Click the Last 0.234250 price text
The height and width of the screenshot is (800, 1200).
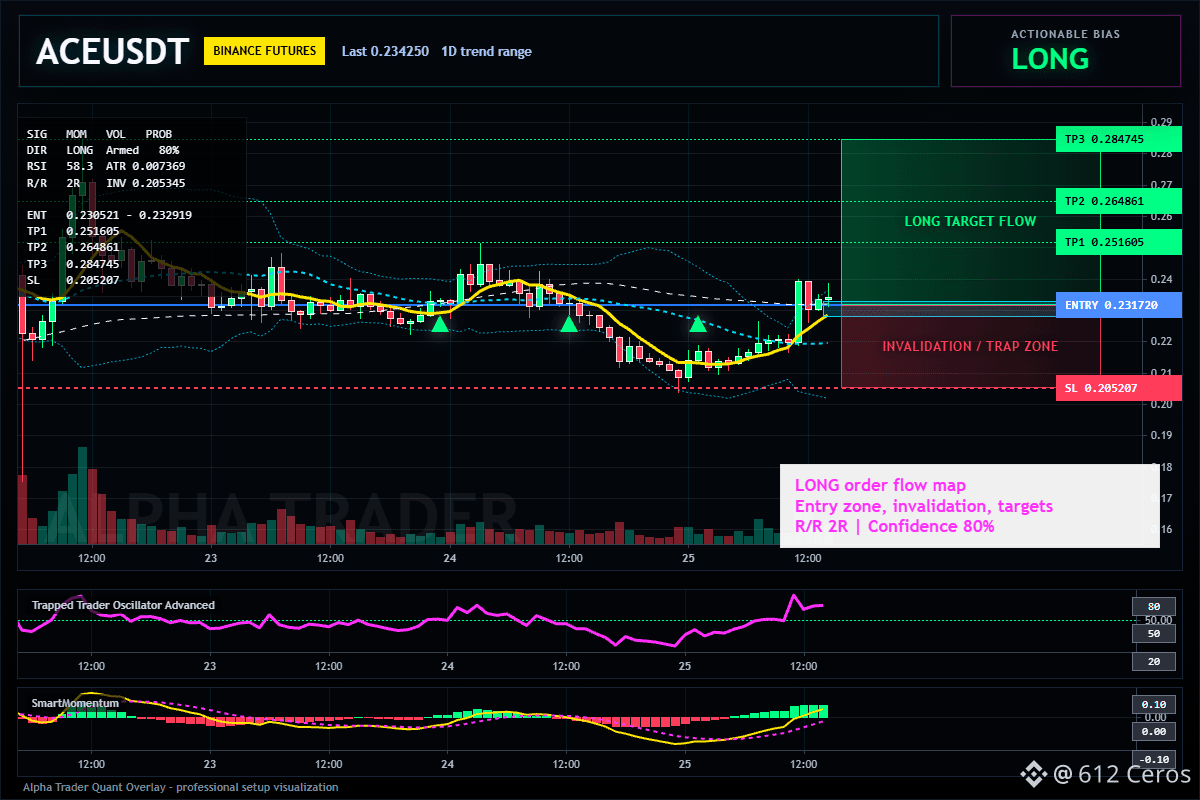(385, 52)
